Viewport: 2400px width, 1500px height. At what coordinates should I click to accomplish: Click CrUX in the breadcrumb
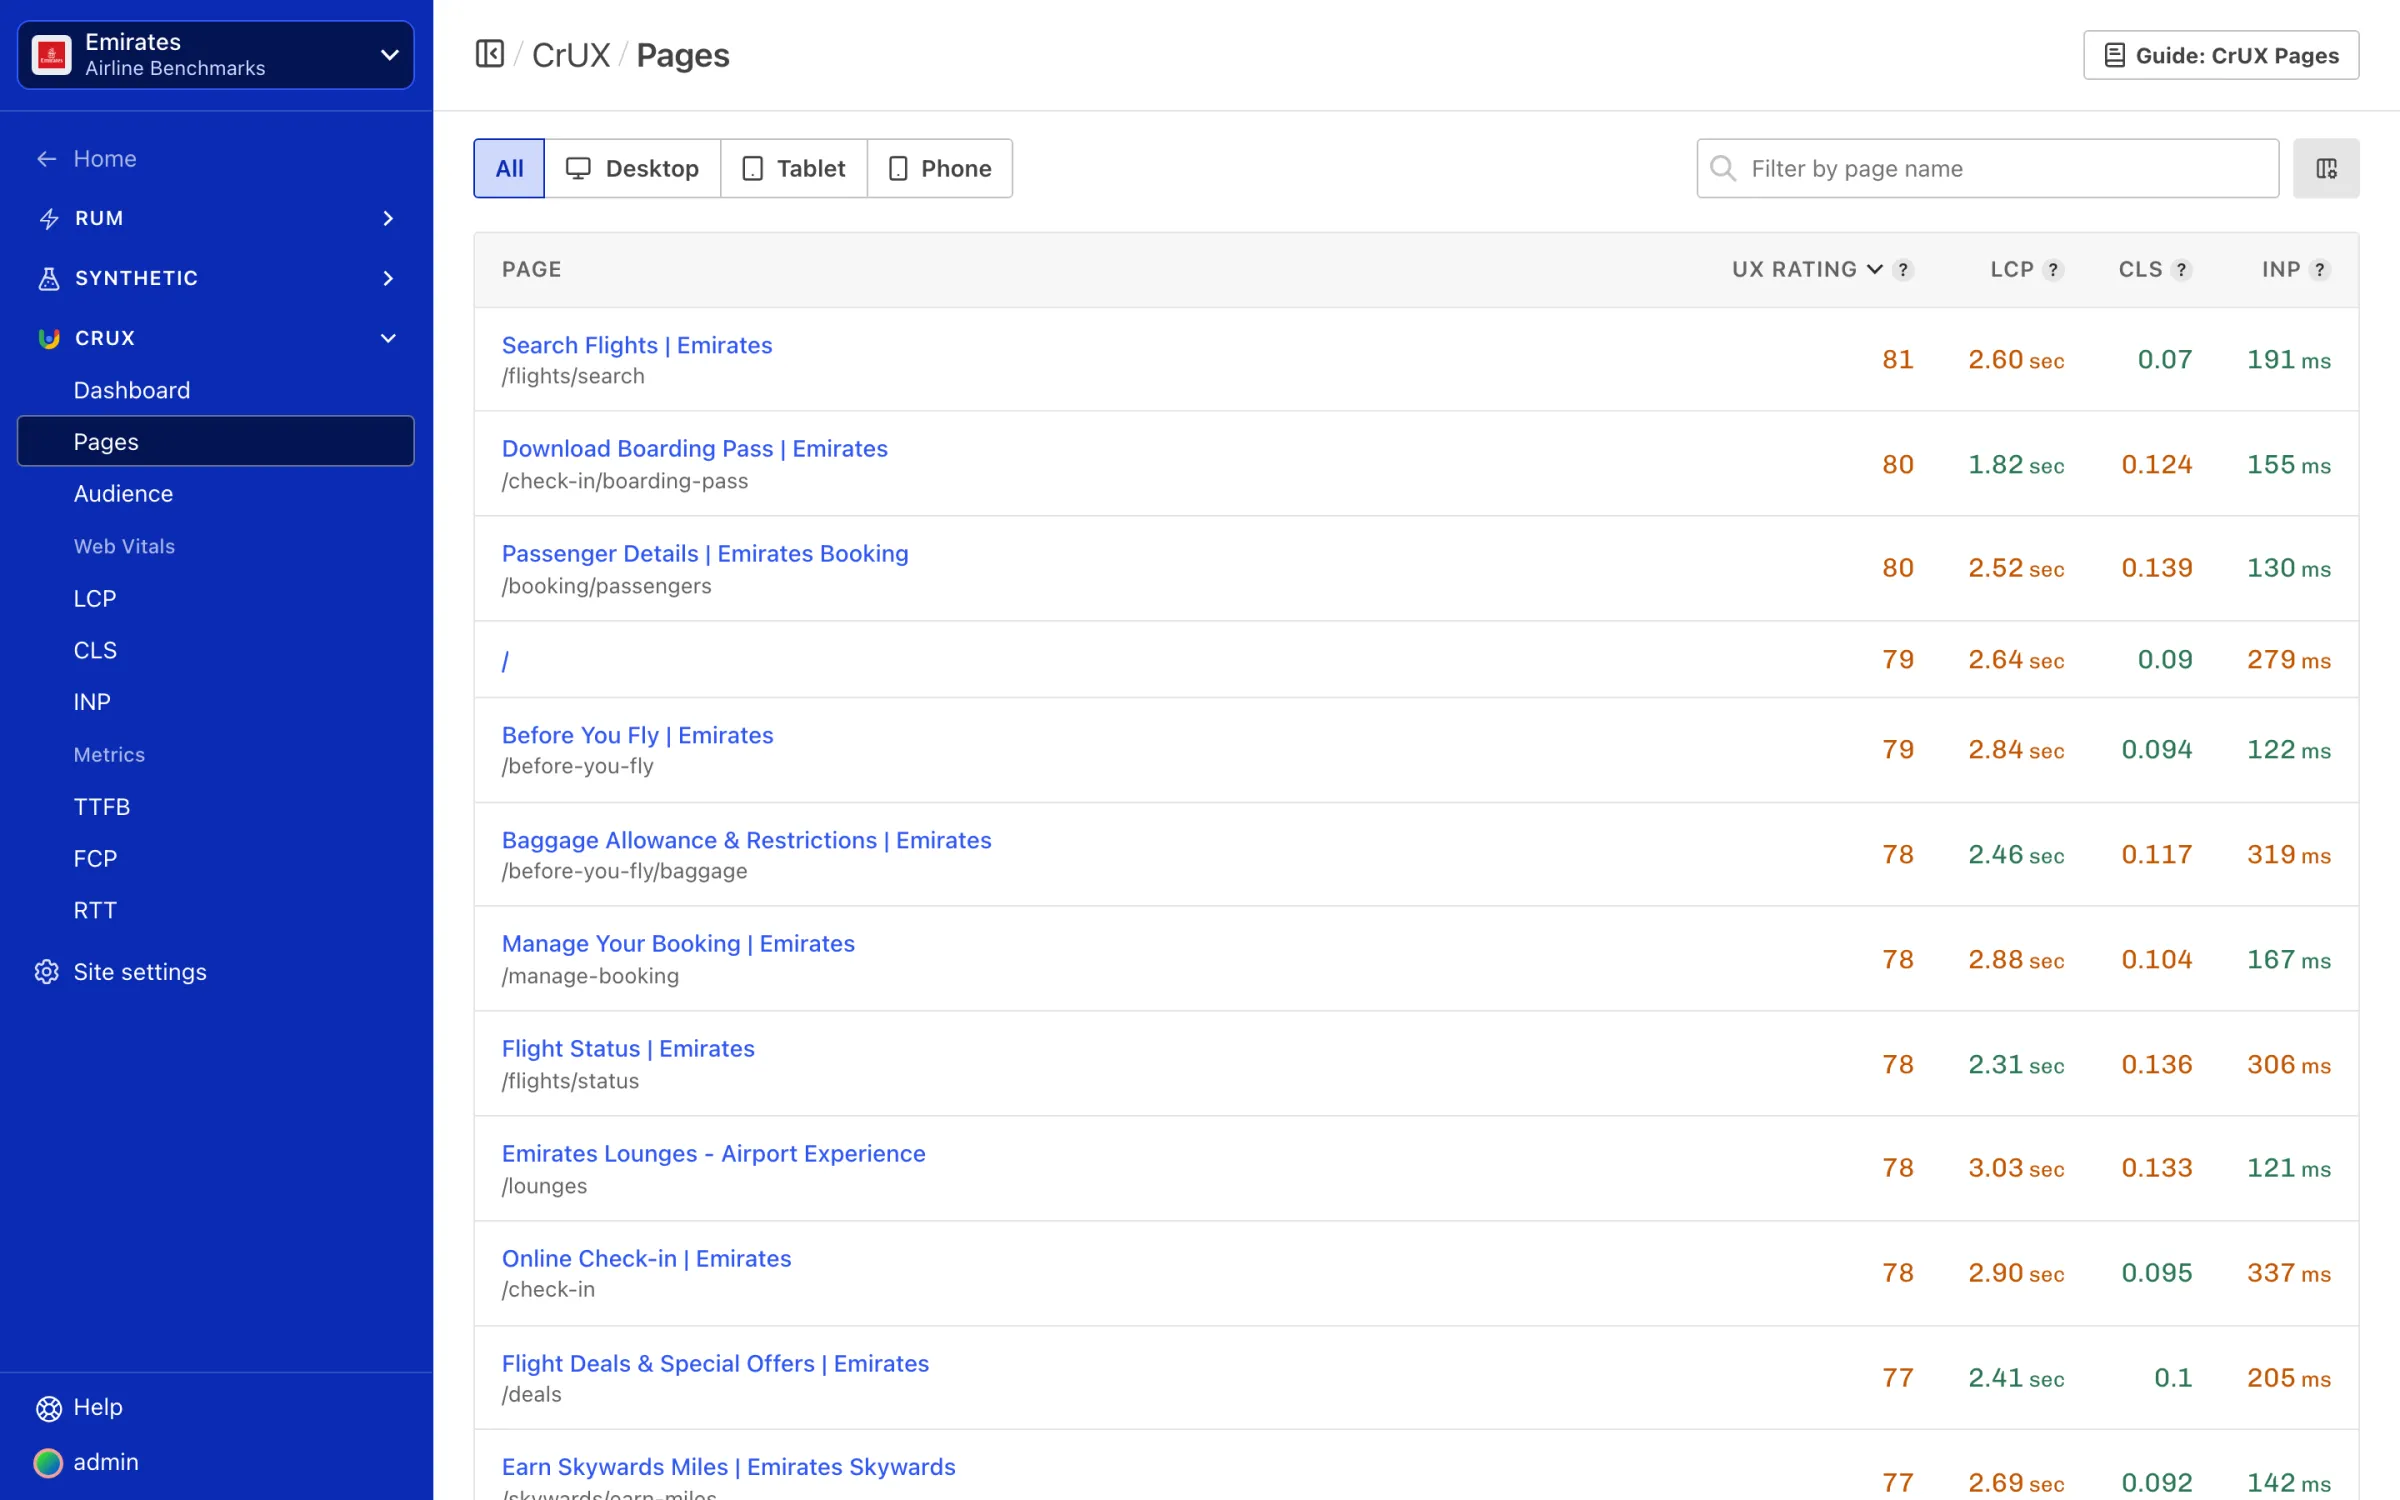pyautogui.click(x=571, y=55)
